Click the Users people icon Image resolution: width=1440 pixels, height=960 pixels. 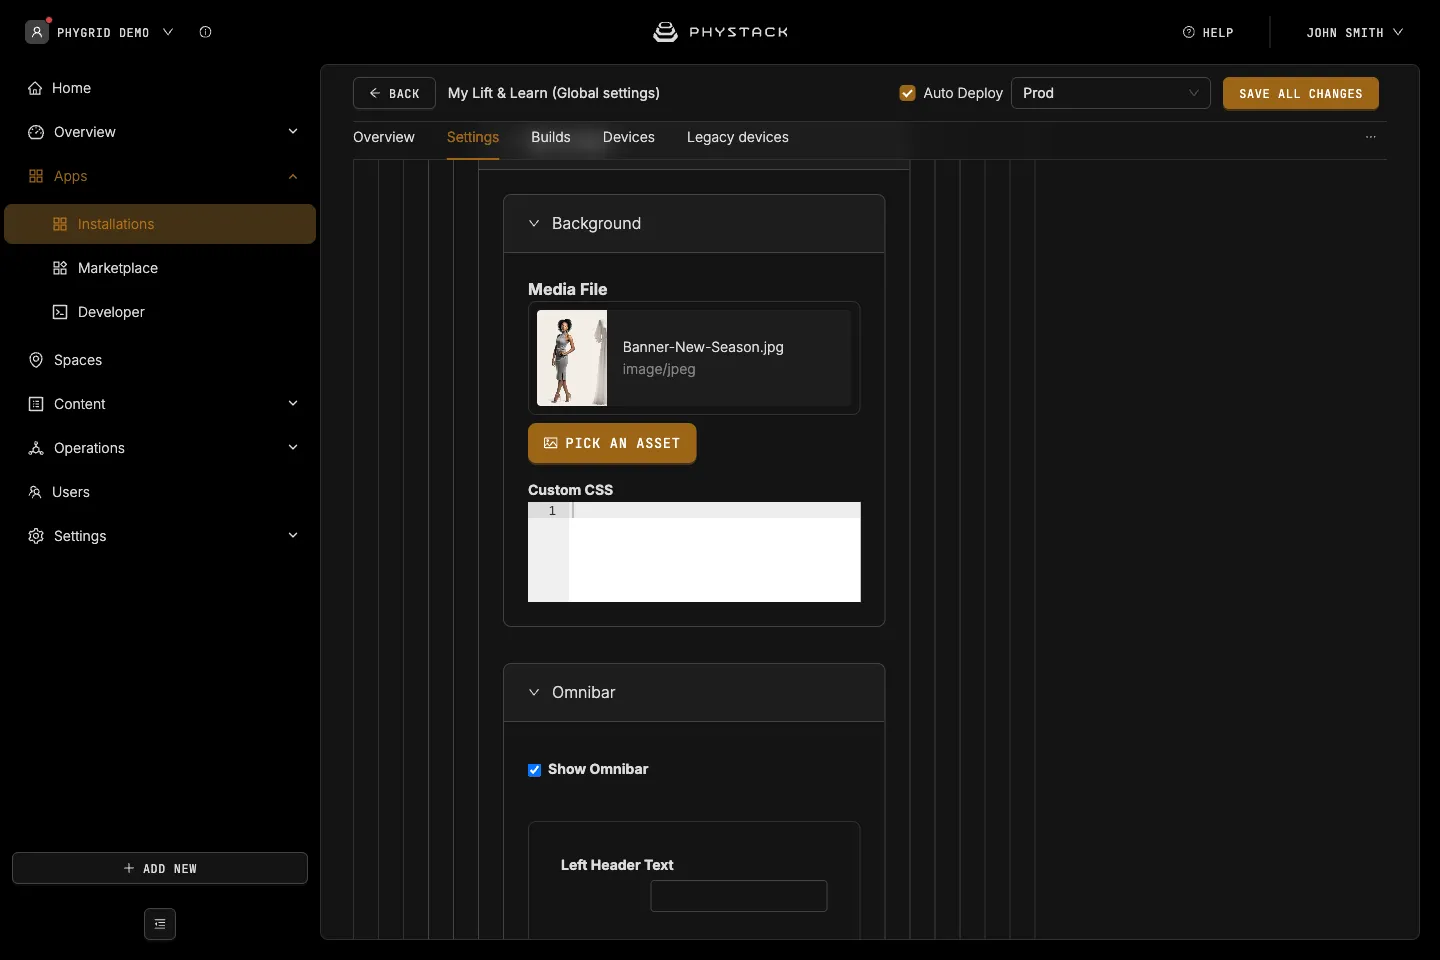(x=35, y=492)
